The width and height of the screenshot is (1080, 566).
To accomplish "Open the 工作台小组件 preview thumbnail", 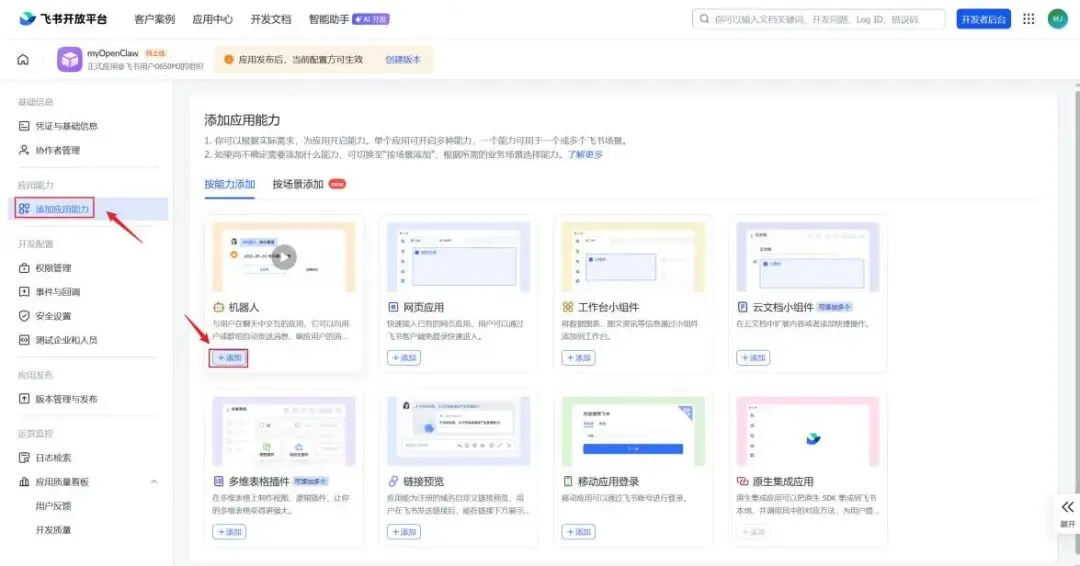I will click(633, 257).
